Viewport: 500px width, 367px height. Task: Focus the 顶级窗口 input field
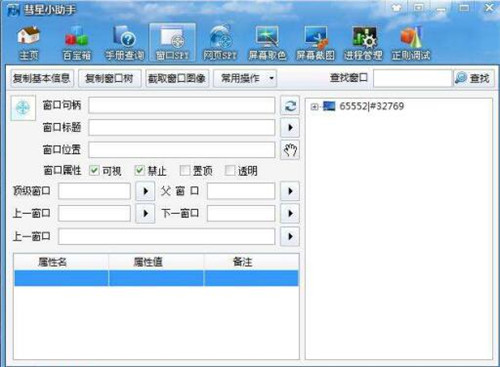(94, 191)
